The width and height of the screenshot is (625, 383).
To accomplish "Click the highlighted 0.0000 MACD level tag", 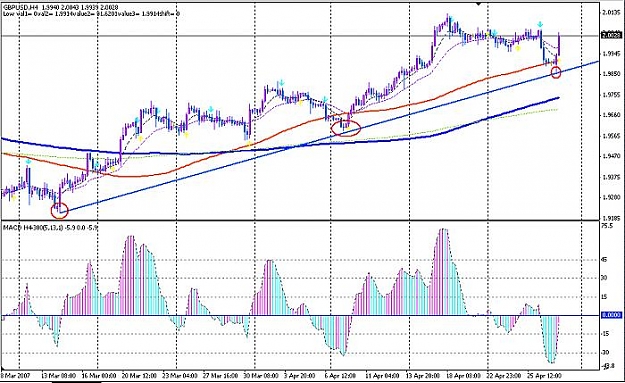I will [x=611, y=315].
